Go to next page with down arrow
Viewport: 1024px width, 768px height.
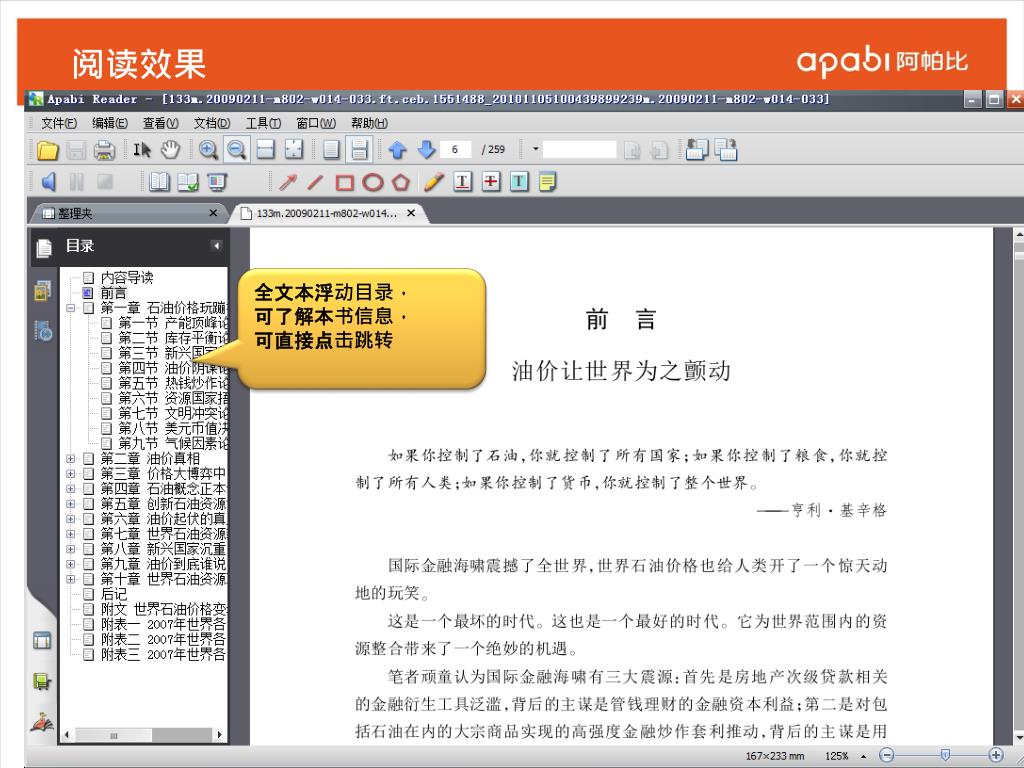pyautogui.click(x=426, y=150)
